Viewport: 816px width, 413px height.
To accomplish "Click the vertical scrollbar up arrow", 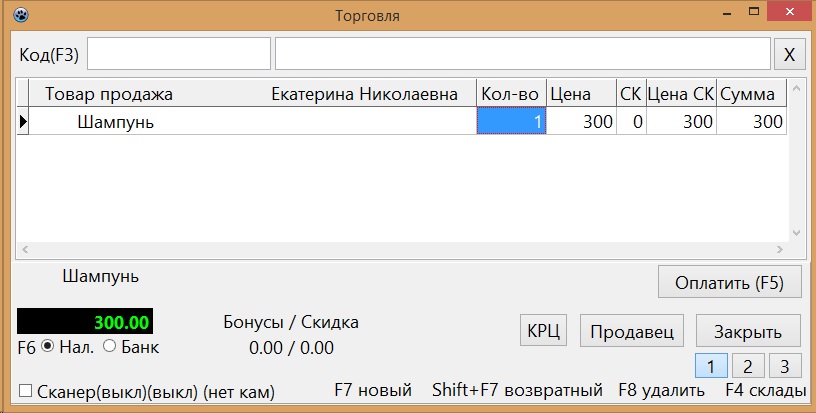I will click(796, 88).
